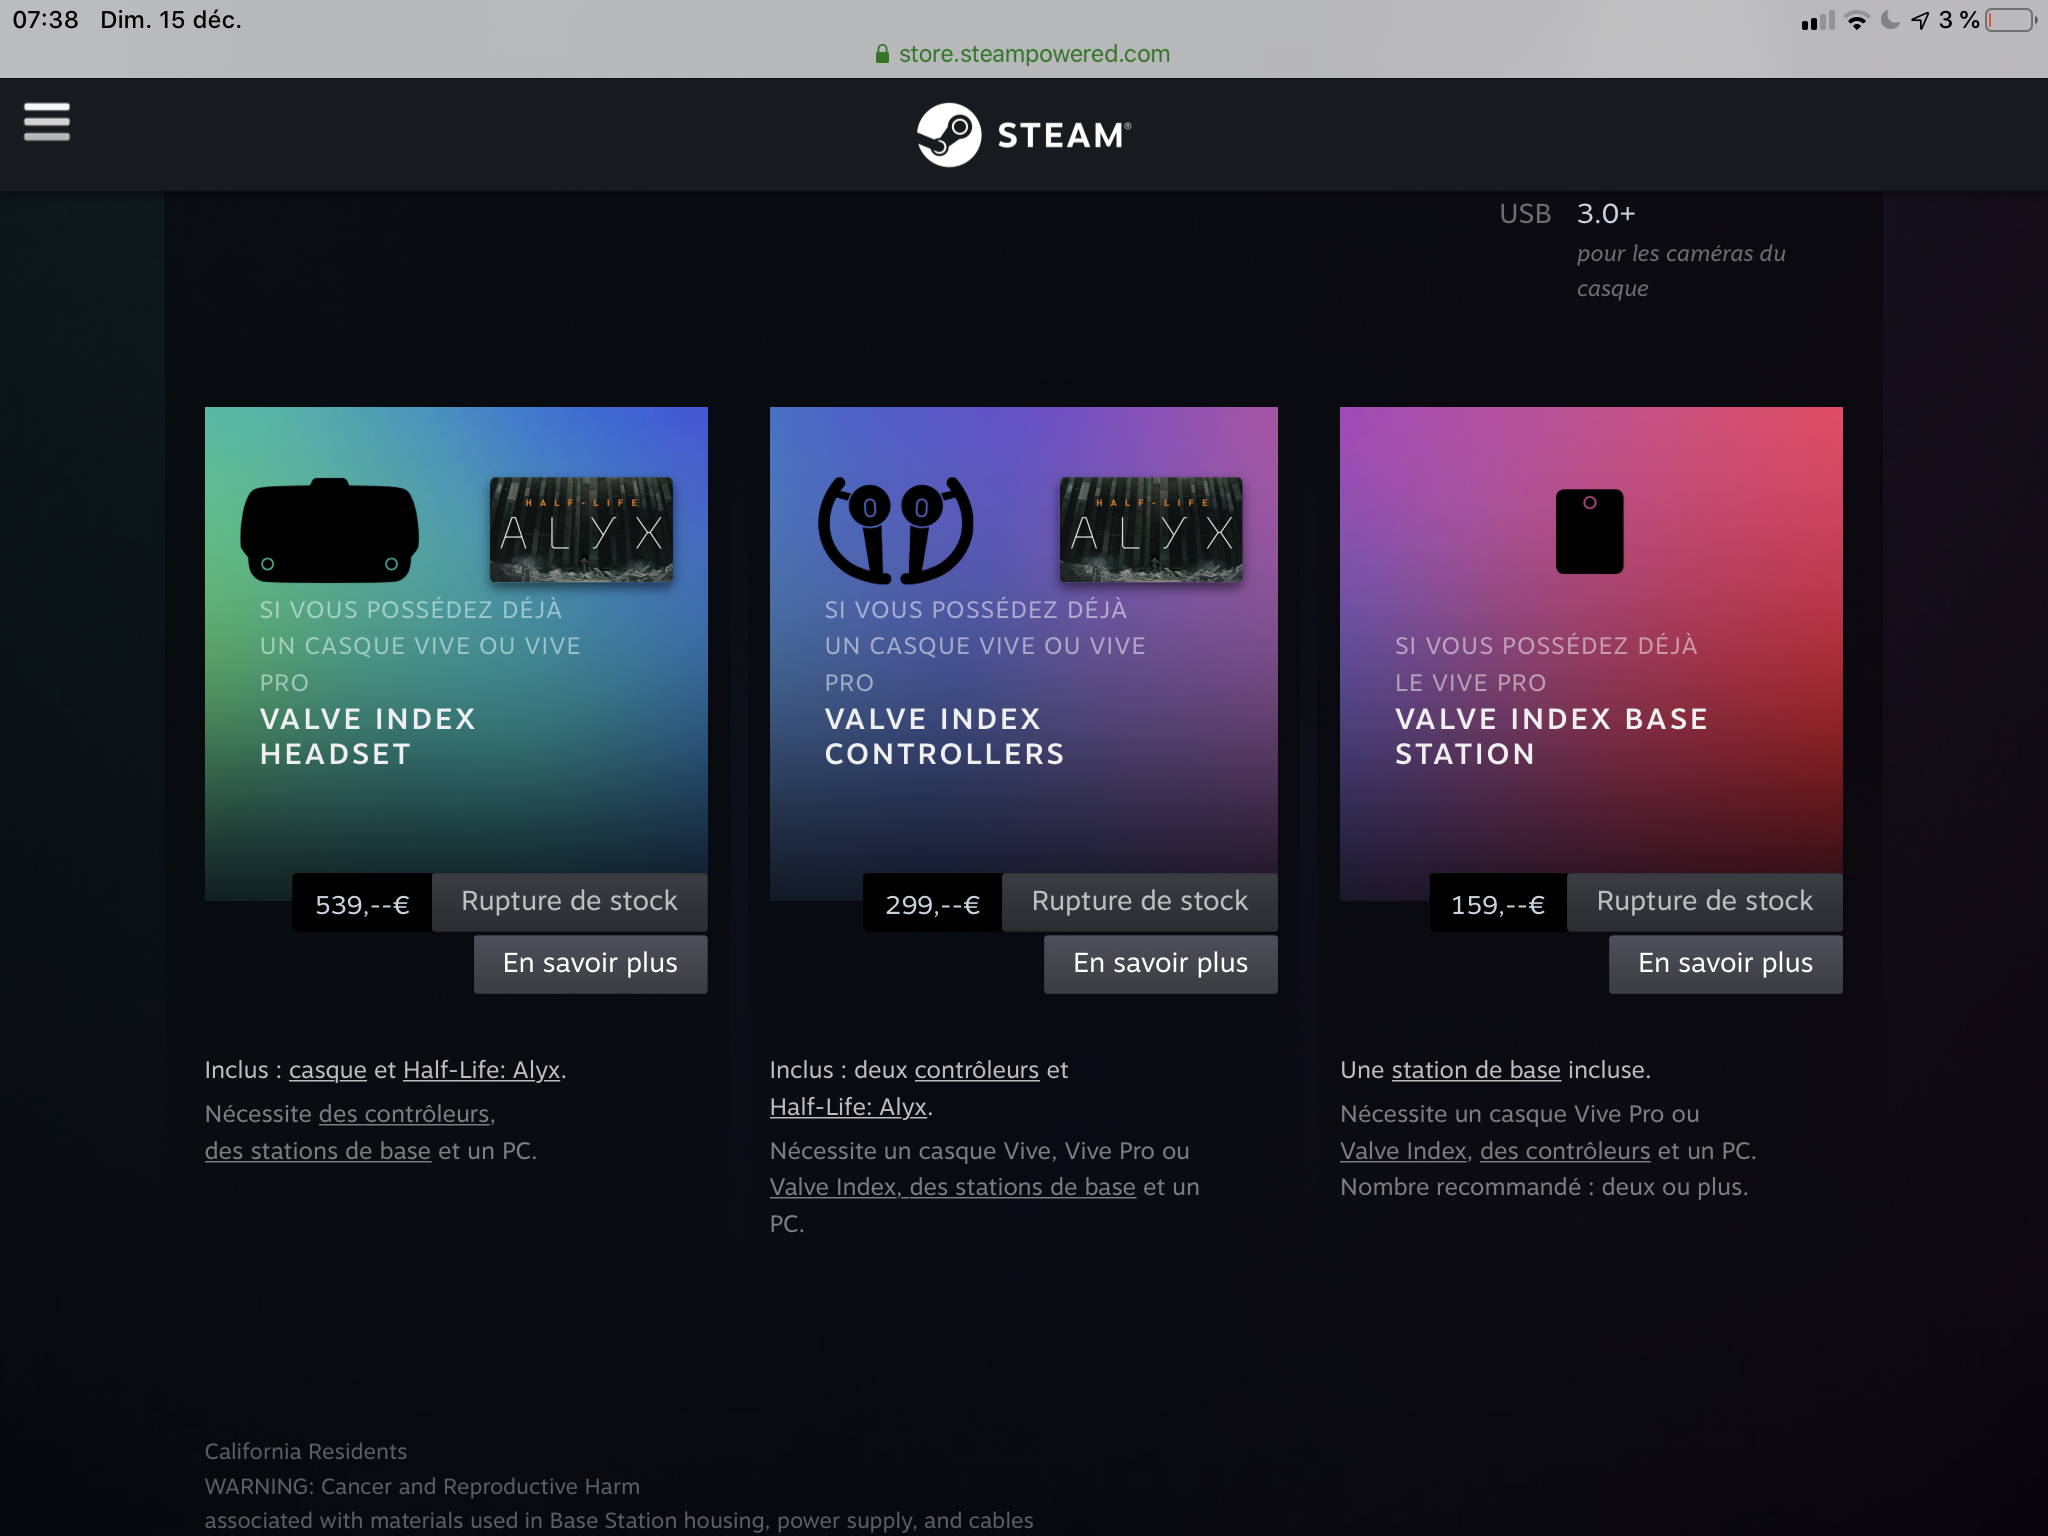This screenshot has height=1536, width=2048.
Task: Open the deux contrôleurs link
Action: click(976, 1070)
